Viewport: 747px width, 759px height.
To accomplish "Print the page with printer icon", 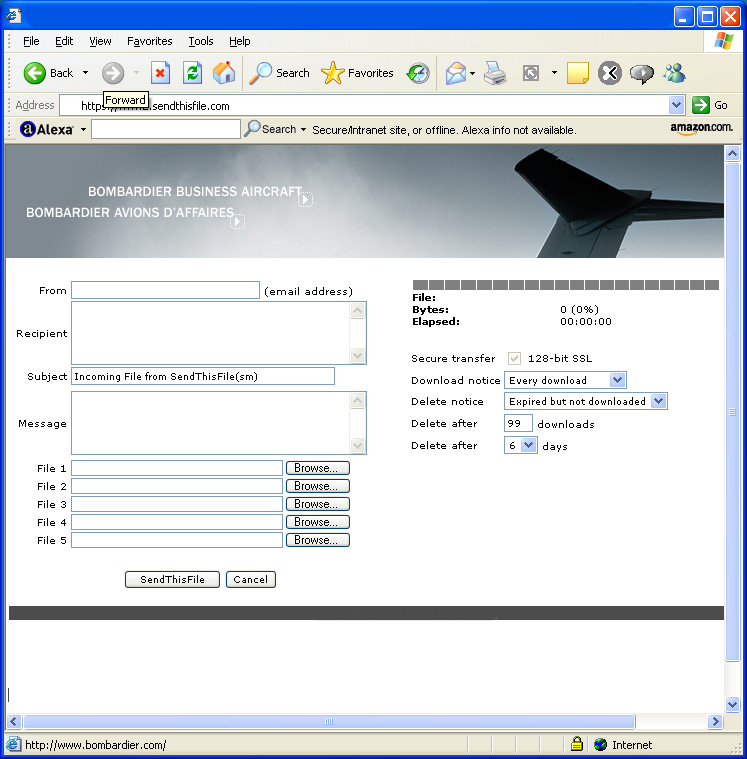I will (x=495, y=74).
